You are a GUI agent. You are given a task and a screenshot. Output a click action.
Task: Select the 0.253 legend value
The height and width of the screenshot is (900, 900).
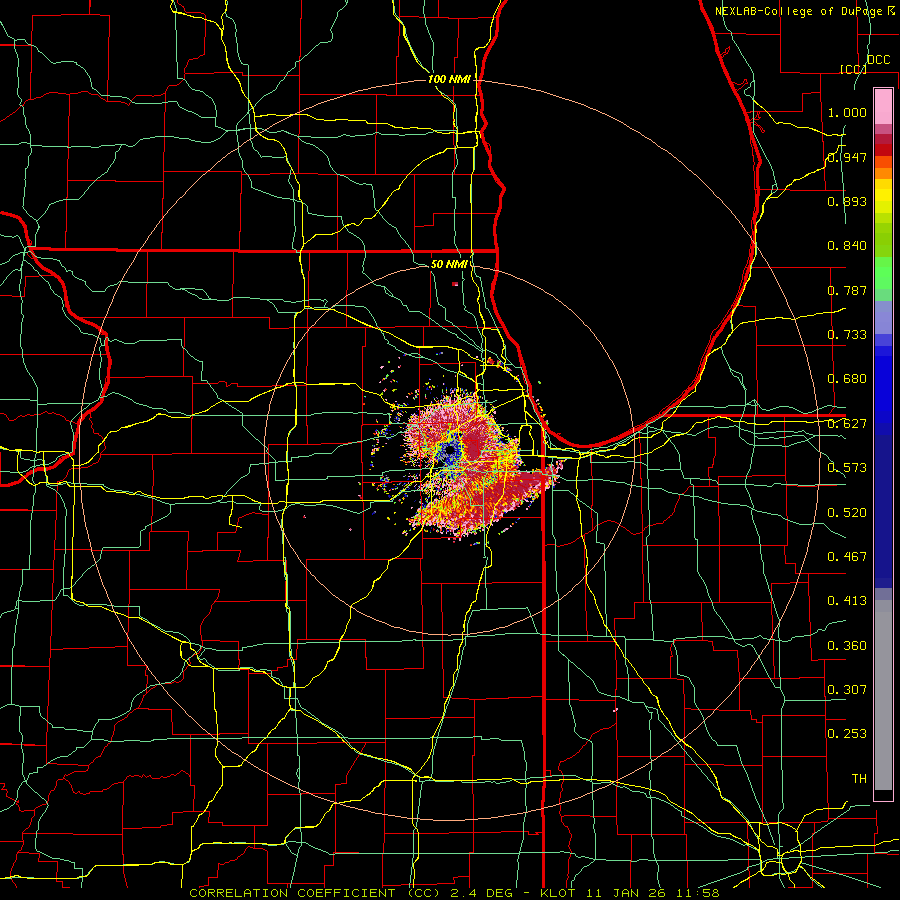847,734
